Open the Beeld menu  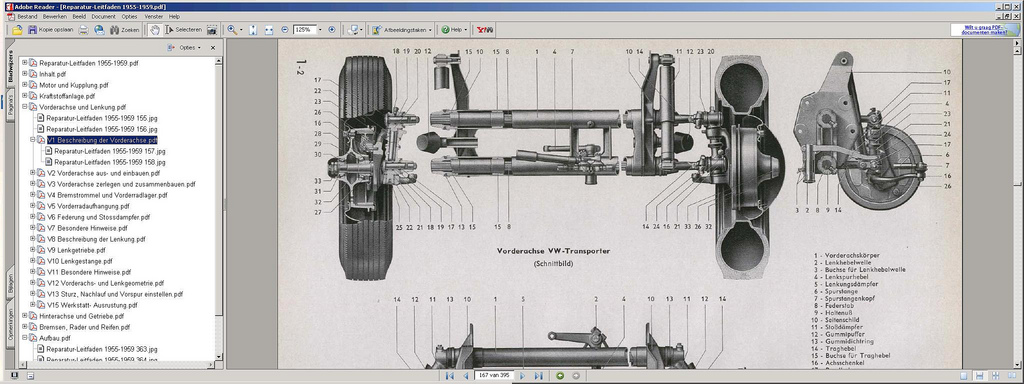tap(79, 16)
